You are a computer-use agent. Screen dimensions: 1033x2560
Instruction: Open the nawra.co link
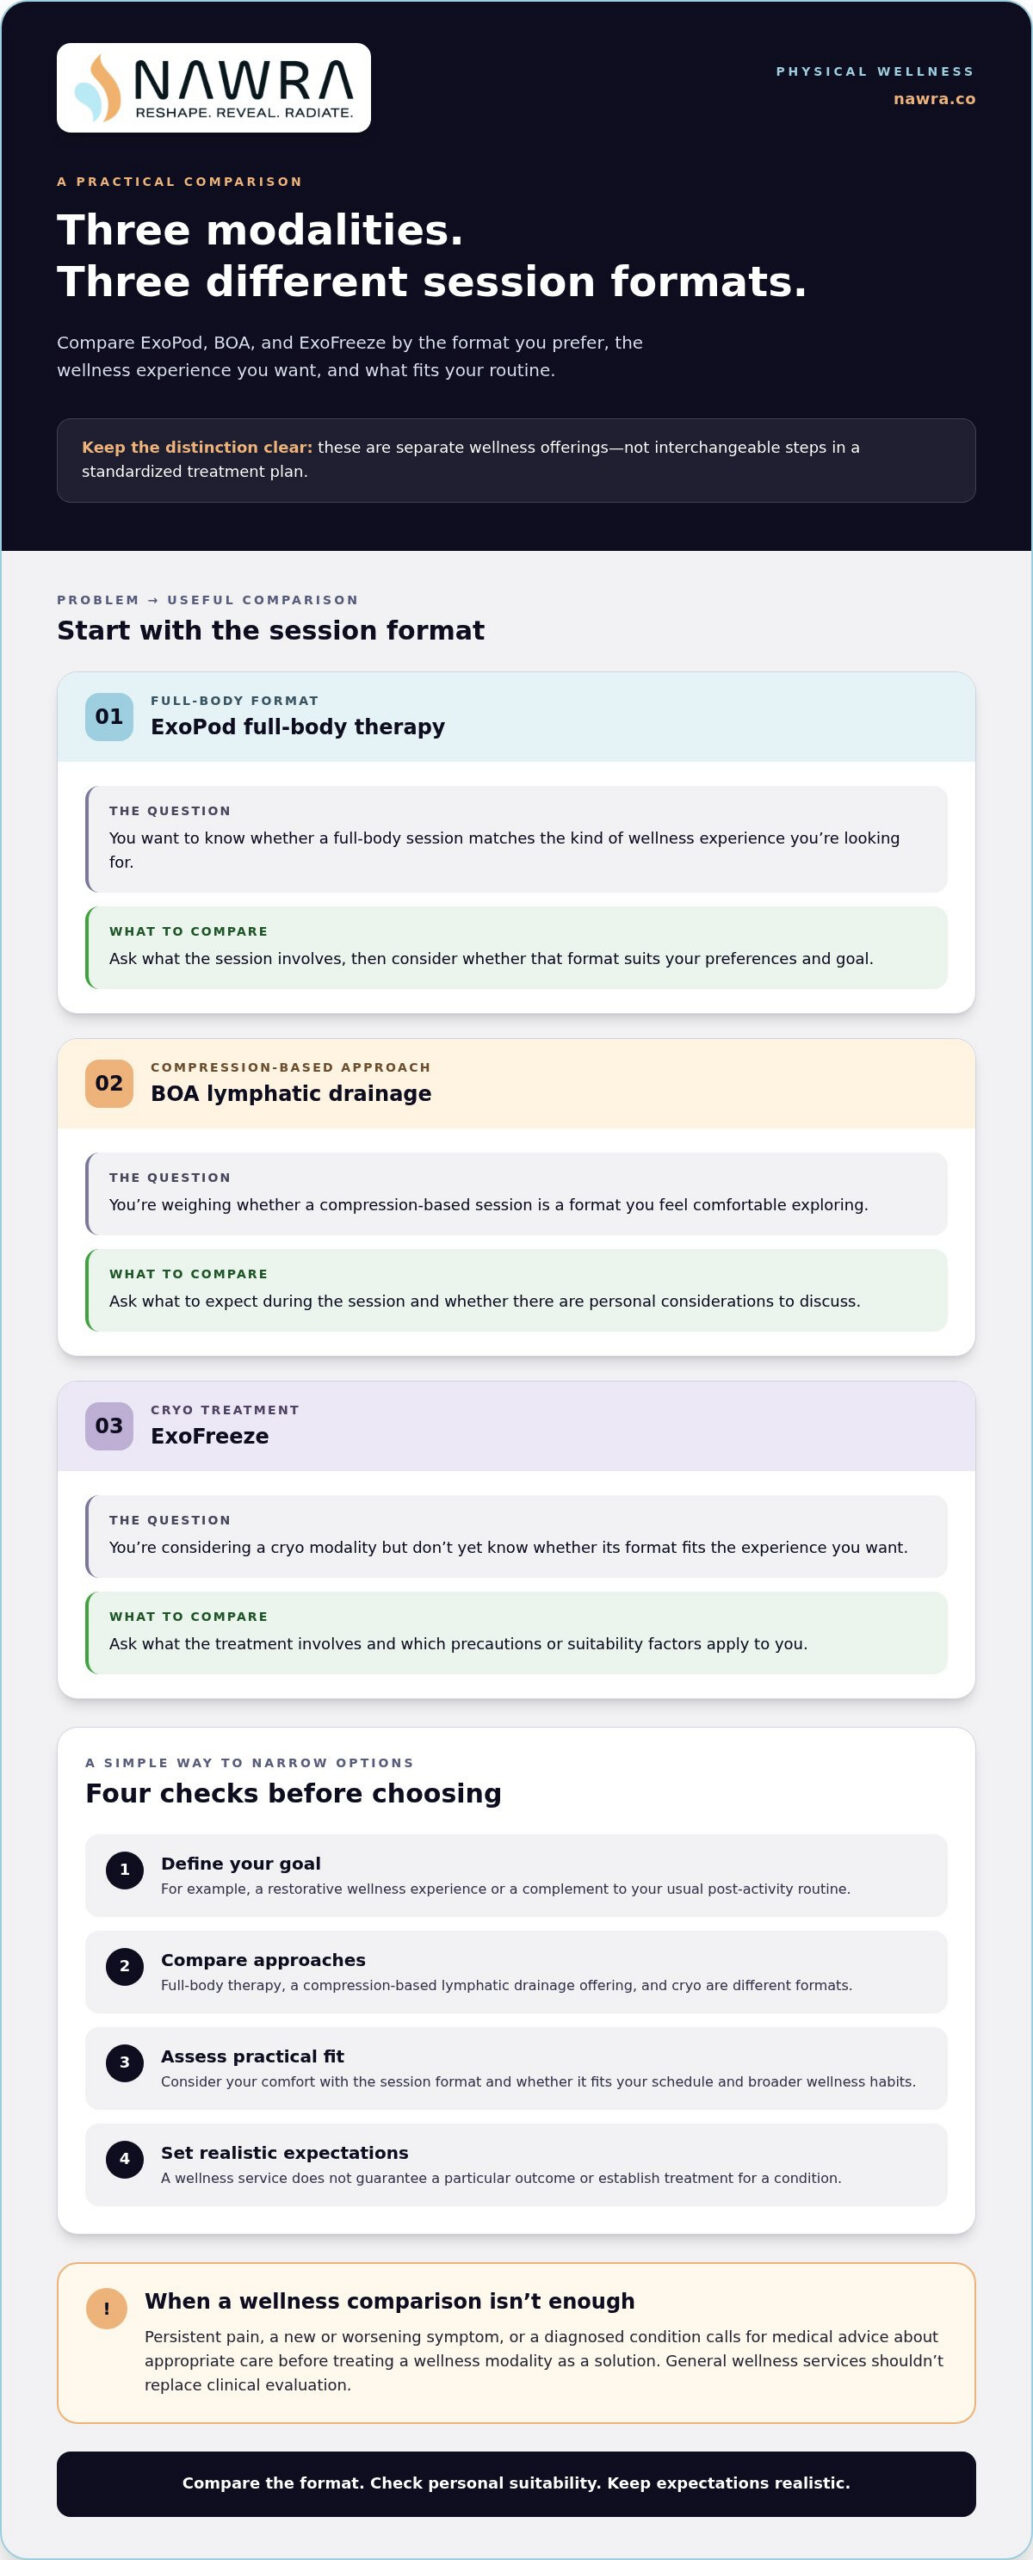[934, 99]
